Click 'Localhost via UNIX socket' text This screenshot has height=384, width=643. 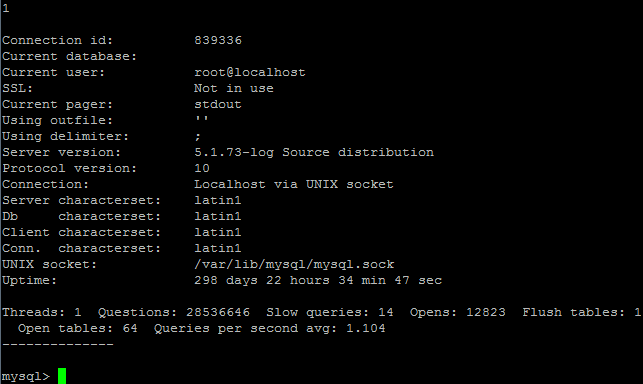coord(294,184)
